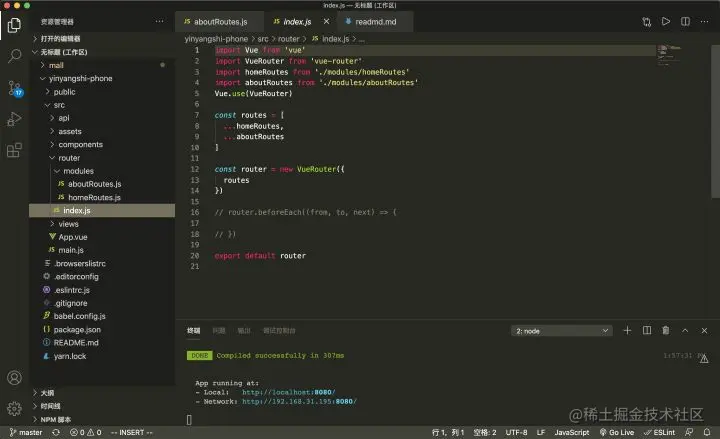This screenshot has width=720, height=439.
Task: Open the 192.168.31.195:8080 network link
Action: [299, 401]
